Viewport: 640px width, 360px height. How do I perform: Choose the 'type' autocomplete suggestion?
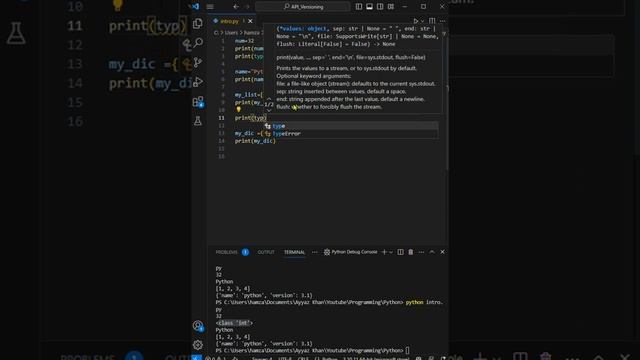pyautogui.click(x=351, y=126)
